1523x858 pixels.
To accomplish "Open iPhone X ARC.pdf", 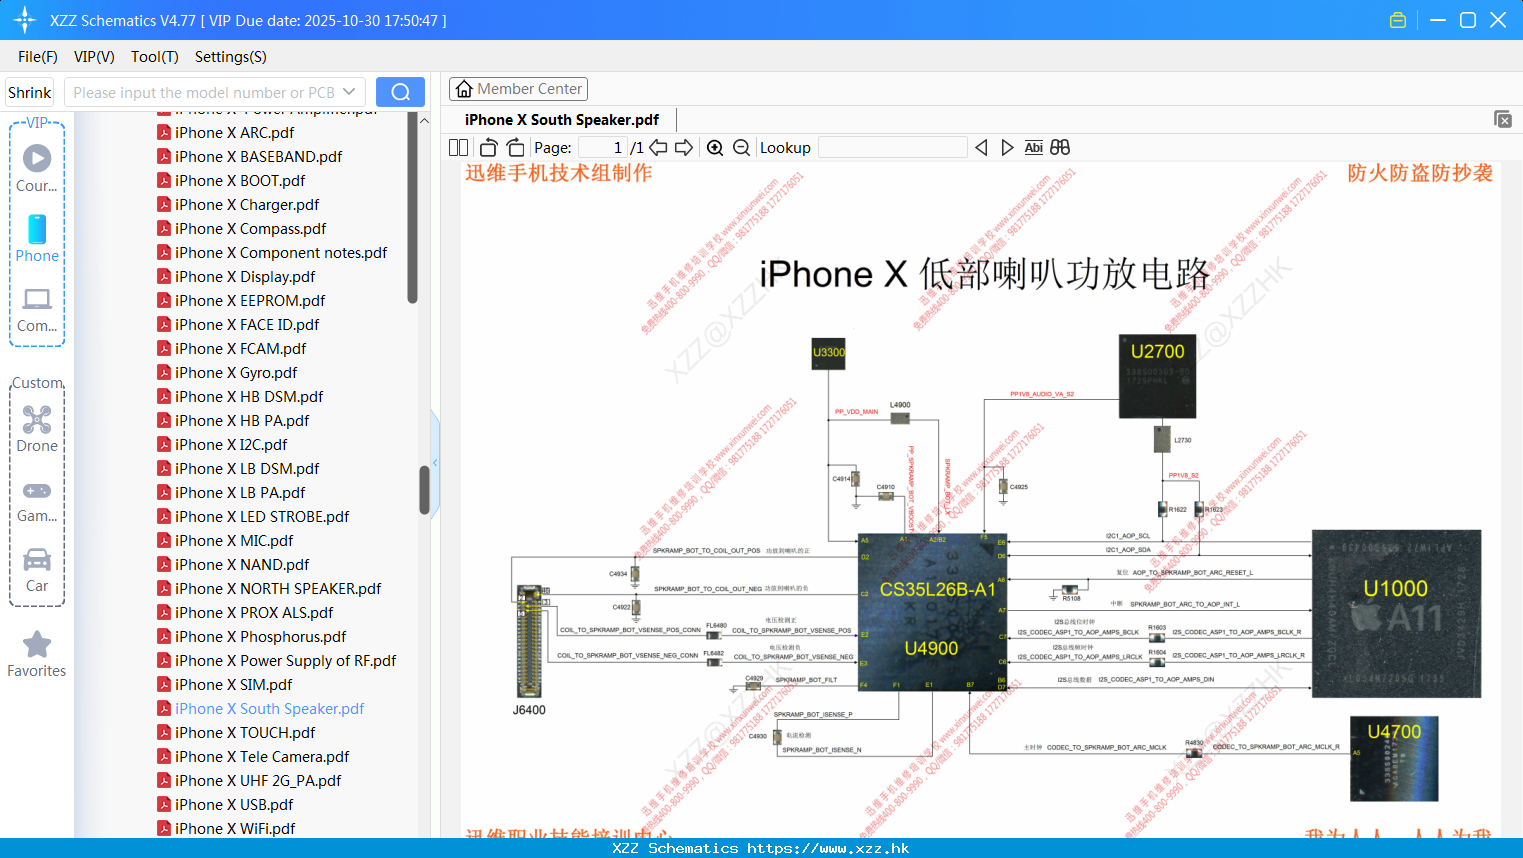I will (x=234, y=132).
